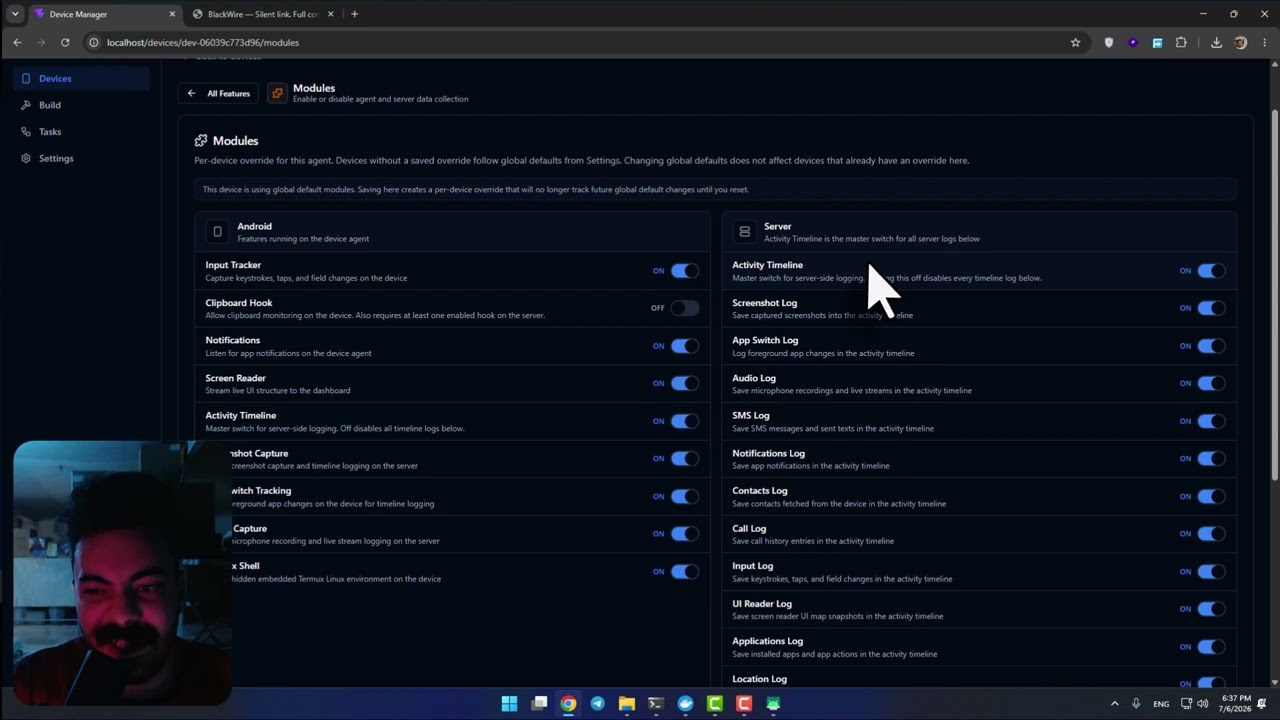The width and height of the screenshot is (1280, 720).
Task: Bookmark this page with star icon
Action: (1075, 42)
